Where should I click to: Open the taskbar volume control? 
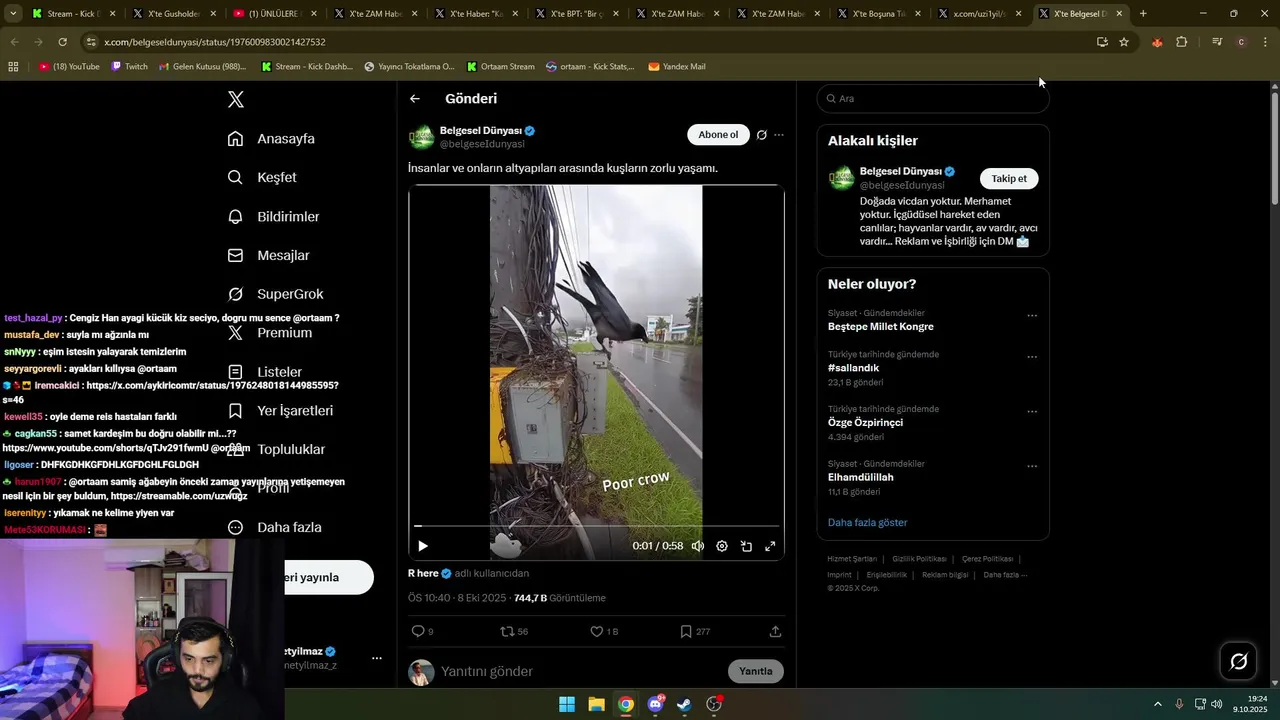pos(1217,704)
